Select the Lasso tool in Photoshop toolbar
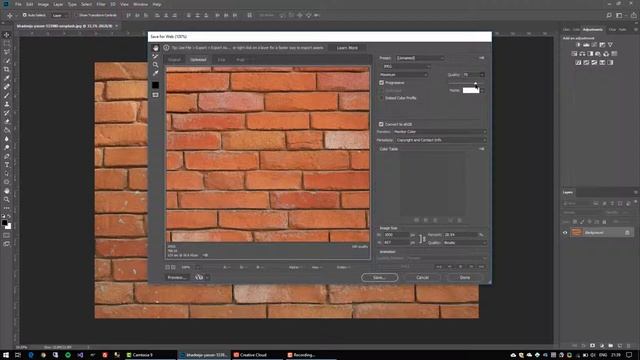Viewport: 640px width, 360px height. [x=7, y=52]
